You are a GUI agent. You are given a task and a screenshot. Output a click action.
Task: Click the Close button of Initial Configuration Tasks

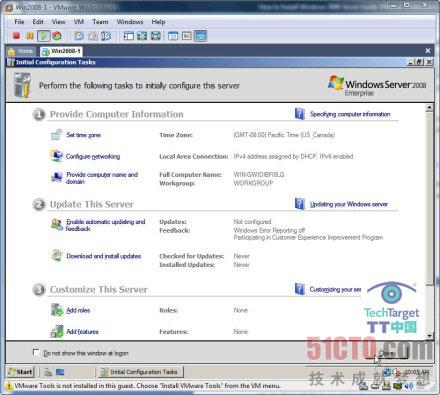pos(388,353)
